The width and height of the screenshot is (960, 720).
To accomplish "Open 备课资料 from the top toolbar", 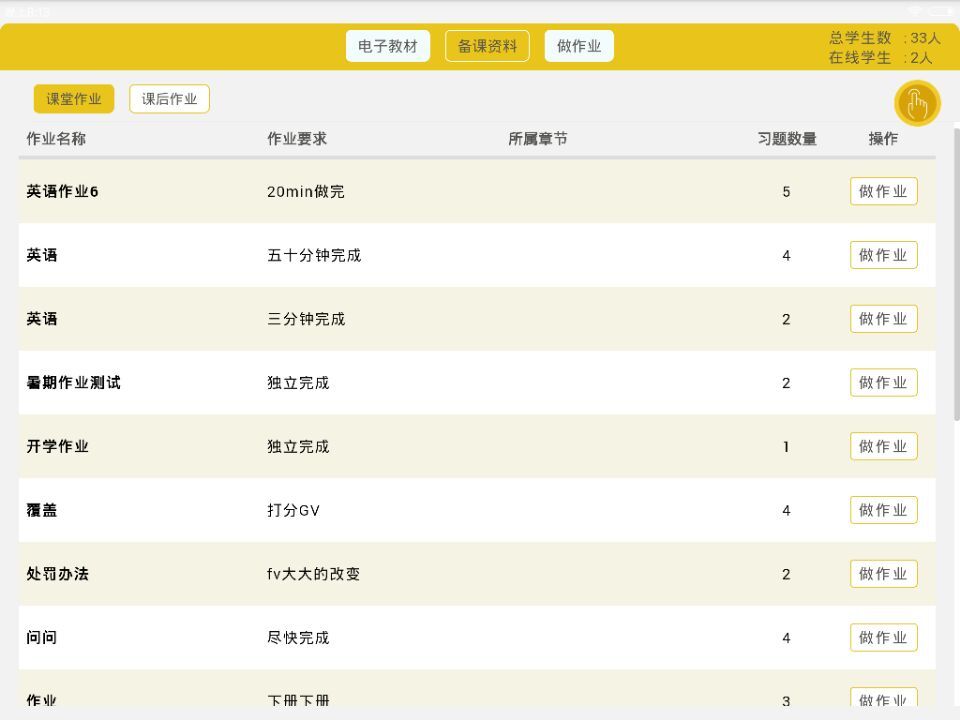I will click(487, 45).
